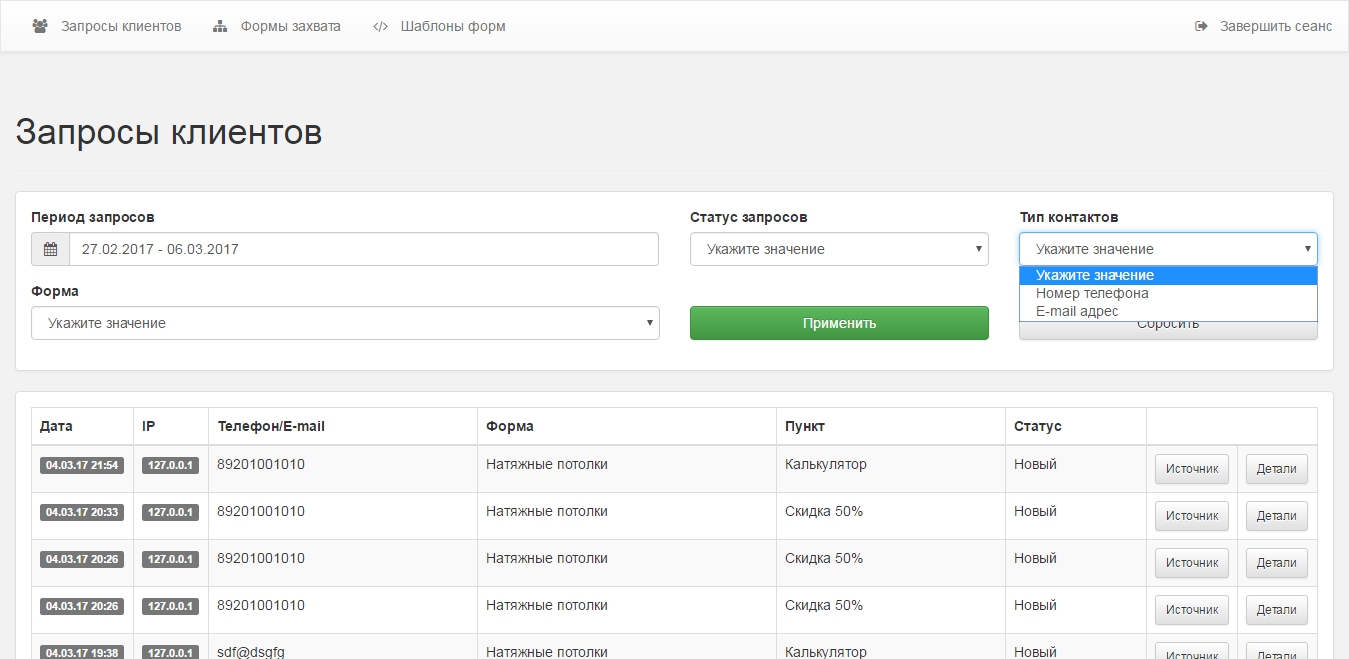Click the users icon beside Запросы клиентов
Image resolution: width=1349 pixels, height=659 pixels.
(40, 26)
